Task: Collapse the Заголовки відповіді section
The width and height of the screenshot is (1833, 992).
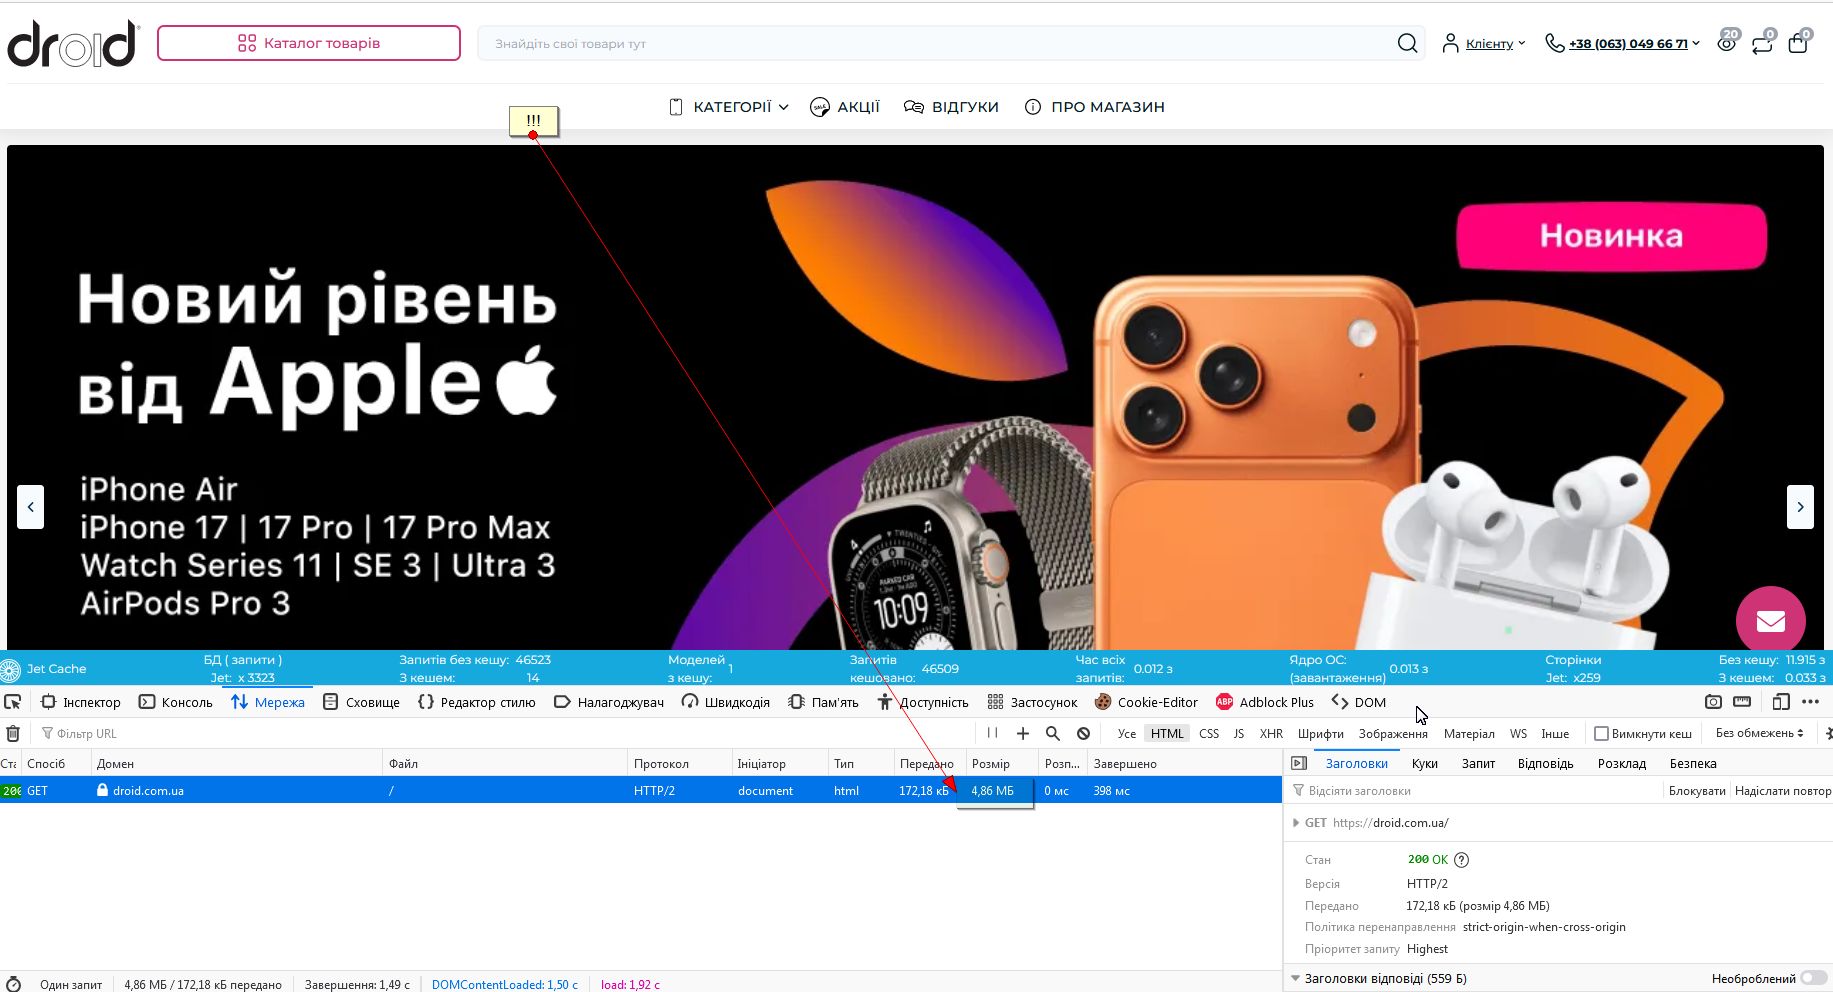Action: pyautogui.click(x=1296, y=978)
